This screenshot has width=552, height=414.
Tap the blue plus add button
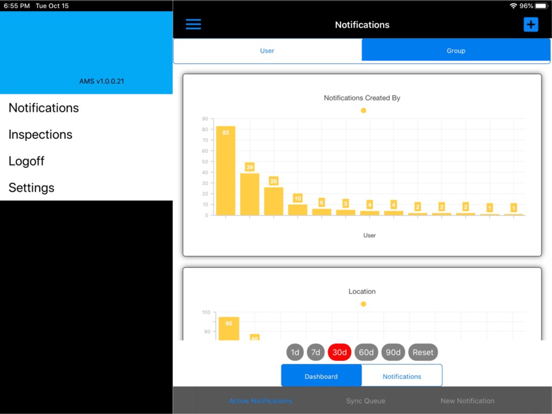click(531, 25)
